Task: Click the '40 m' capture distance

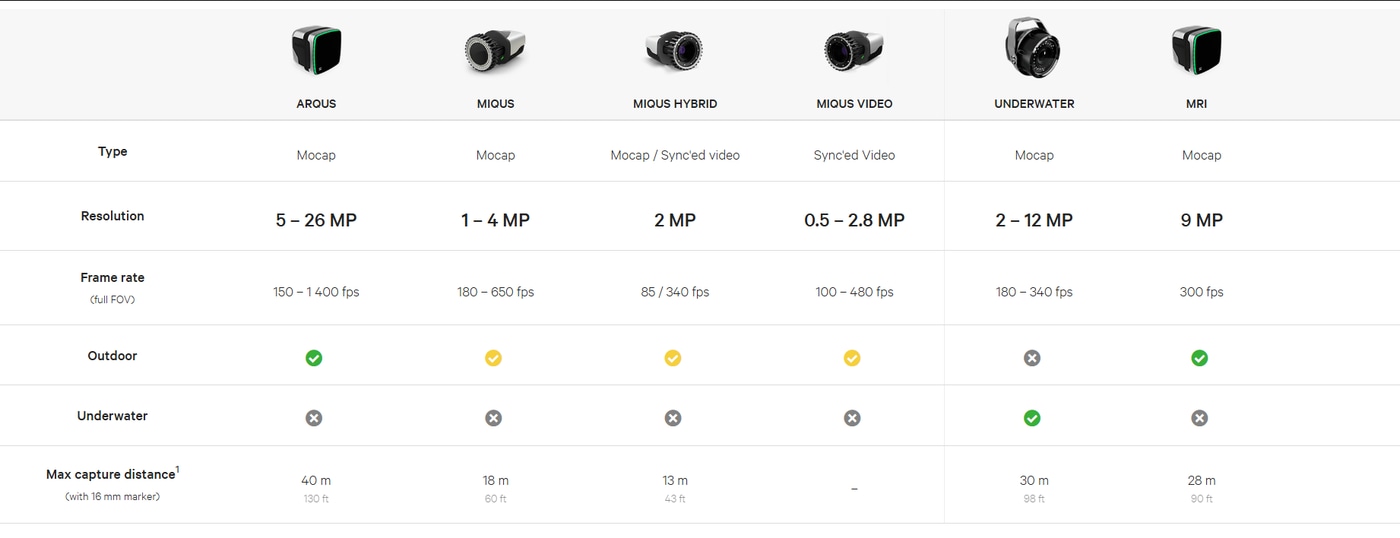Action: pyautogui.click(x=316, y=481)
